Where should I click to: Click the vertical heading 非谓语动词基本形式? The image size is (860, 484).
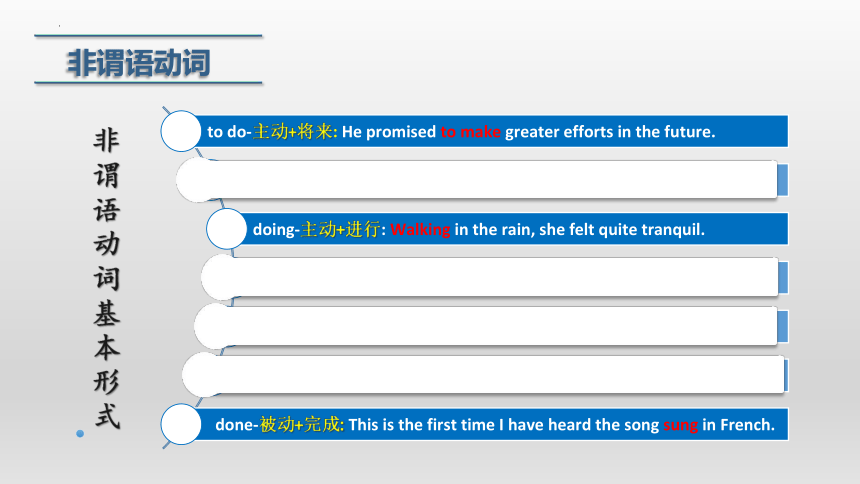[106, 278]
